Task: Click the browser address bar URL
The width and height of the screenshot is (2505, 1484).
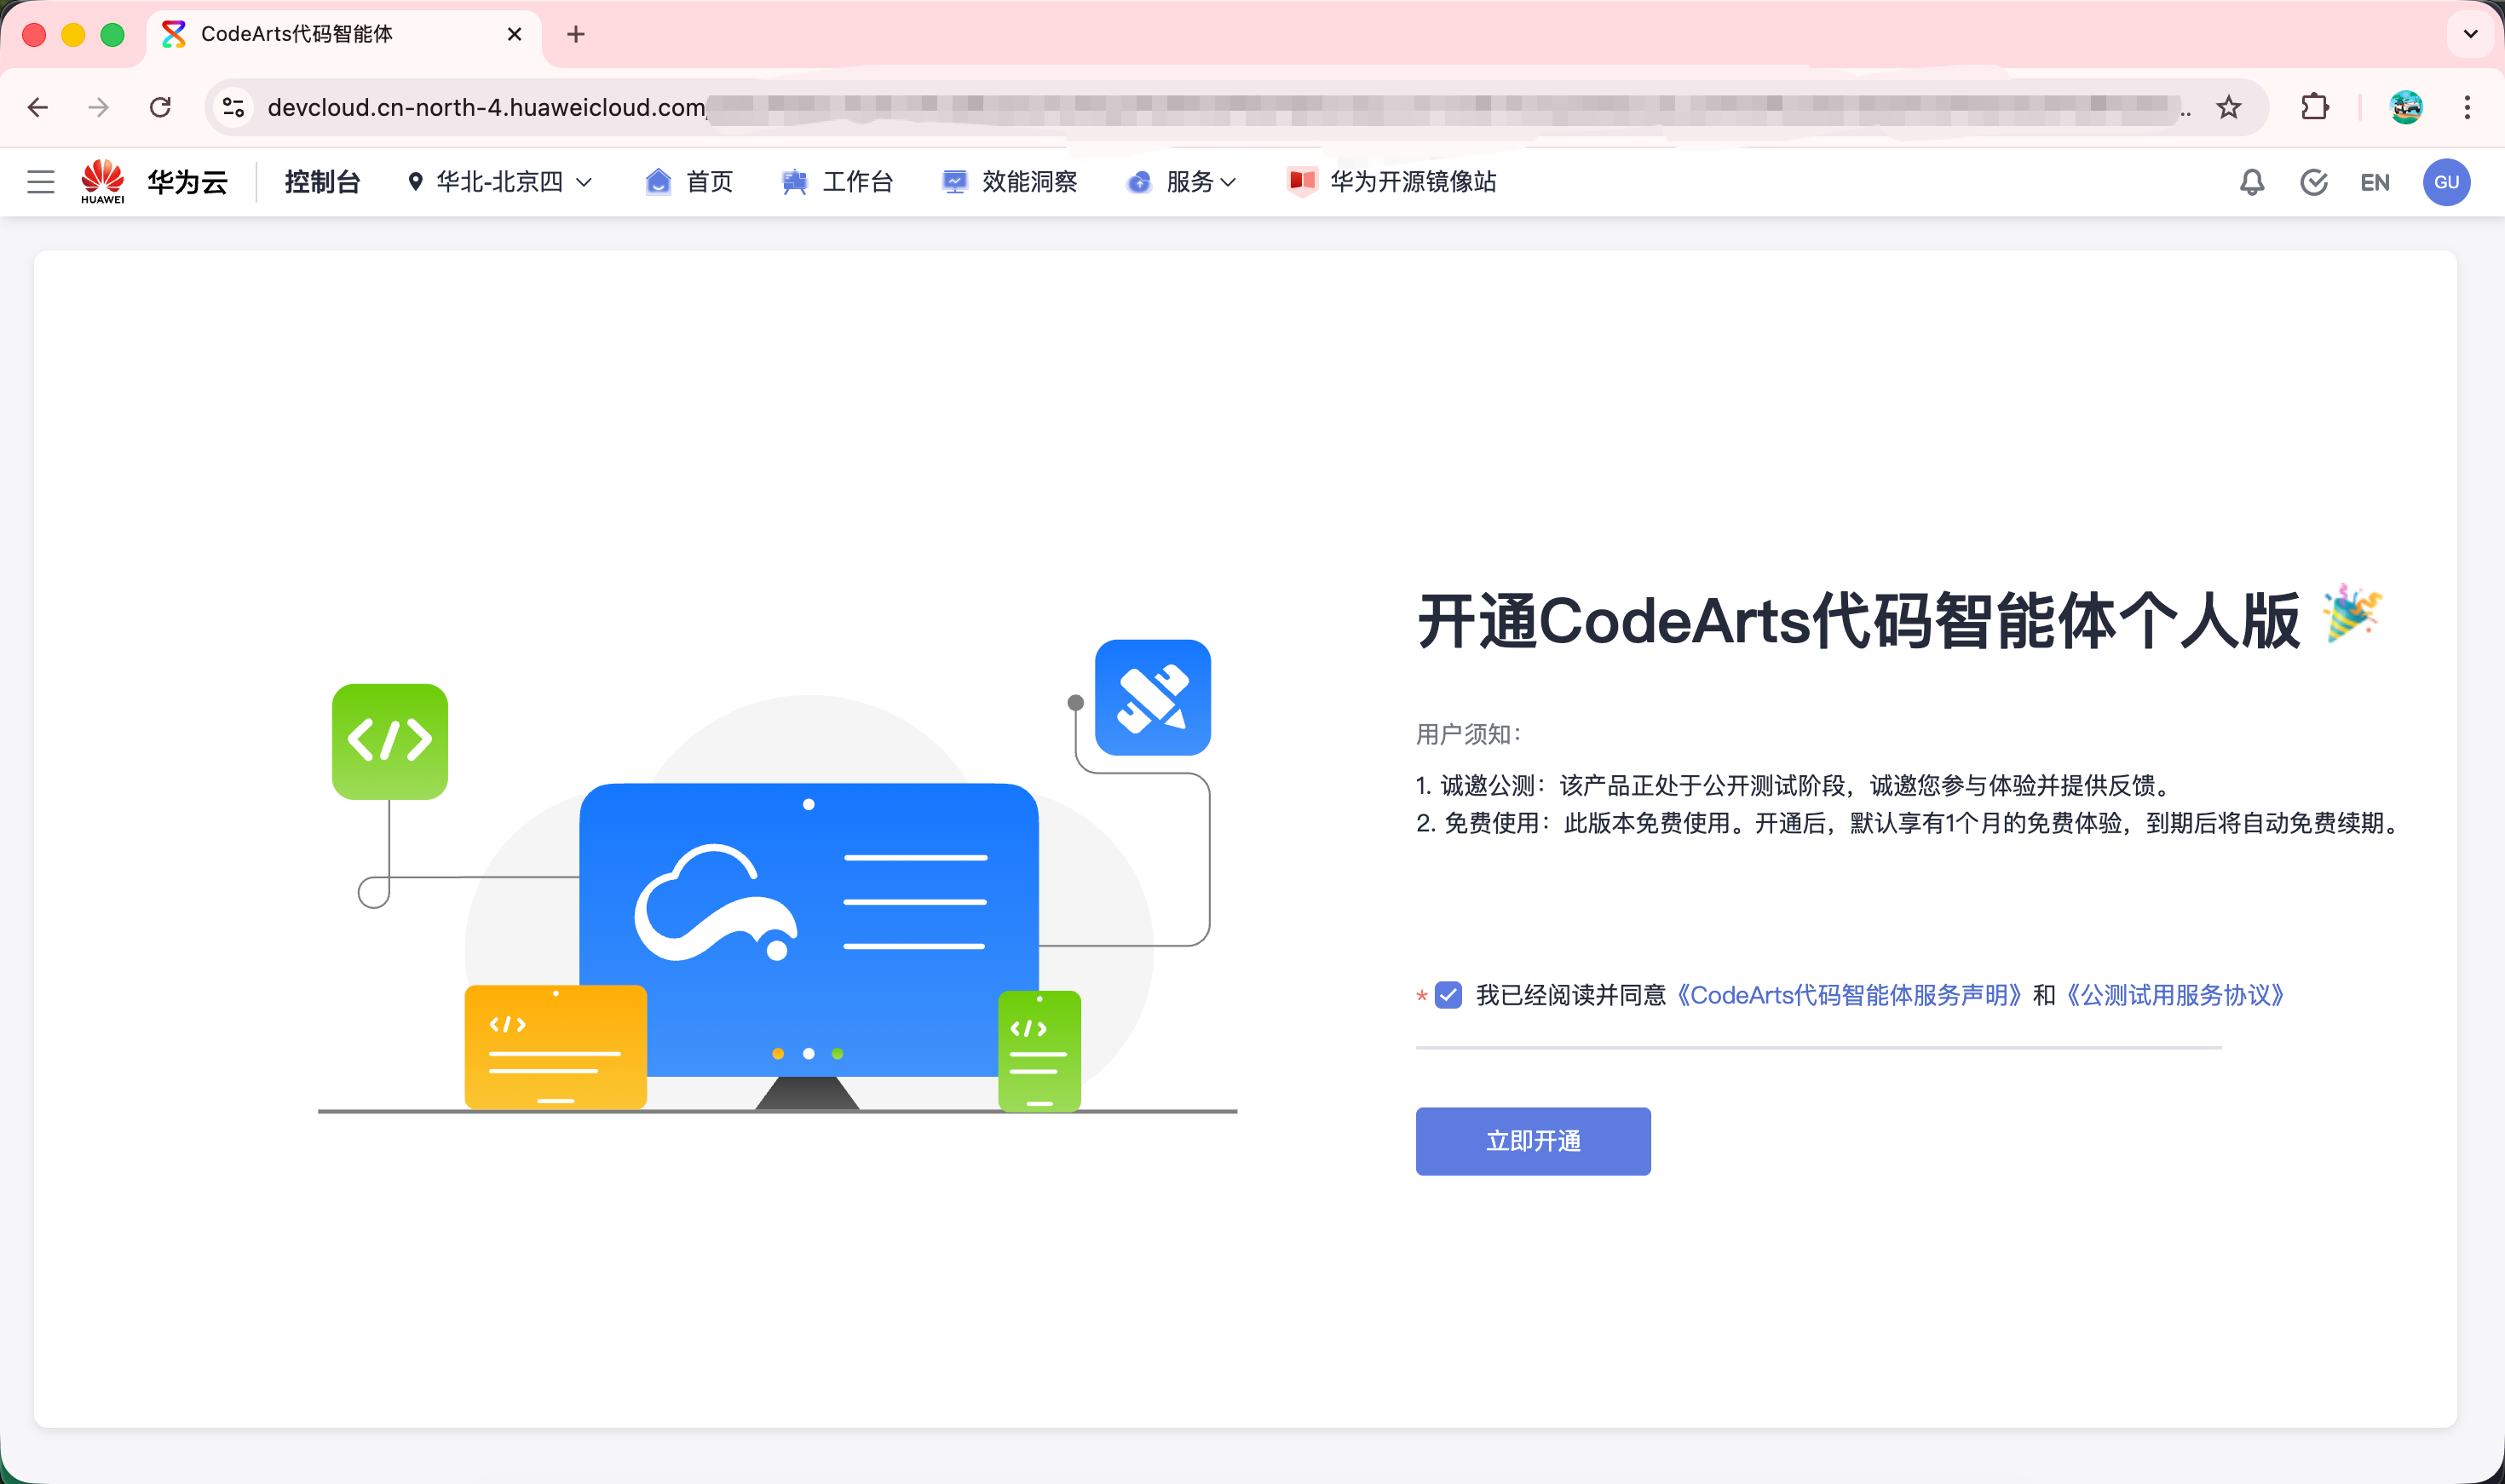Action: [x=486, y=107]
